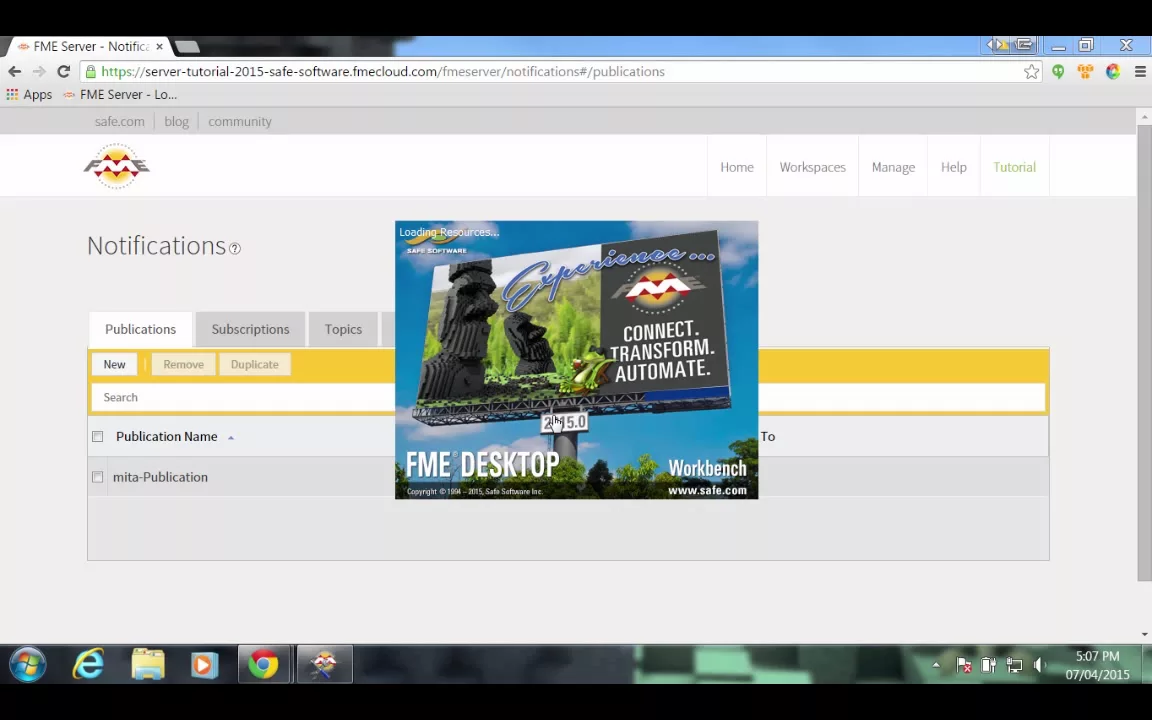Open the Manage menu
This screenshot has width=1152, height=720.
click(893, 167)
